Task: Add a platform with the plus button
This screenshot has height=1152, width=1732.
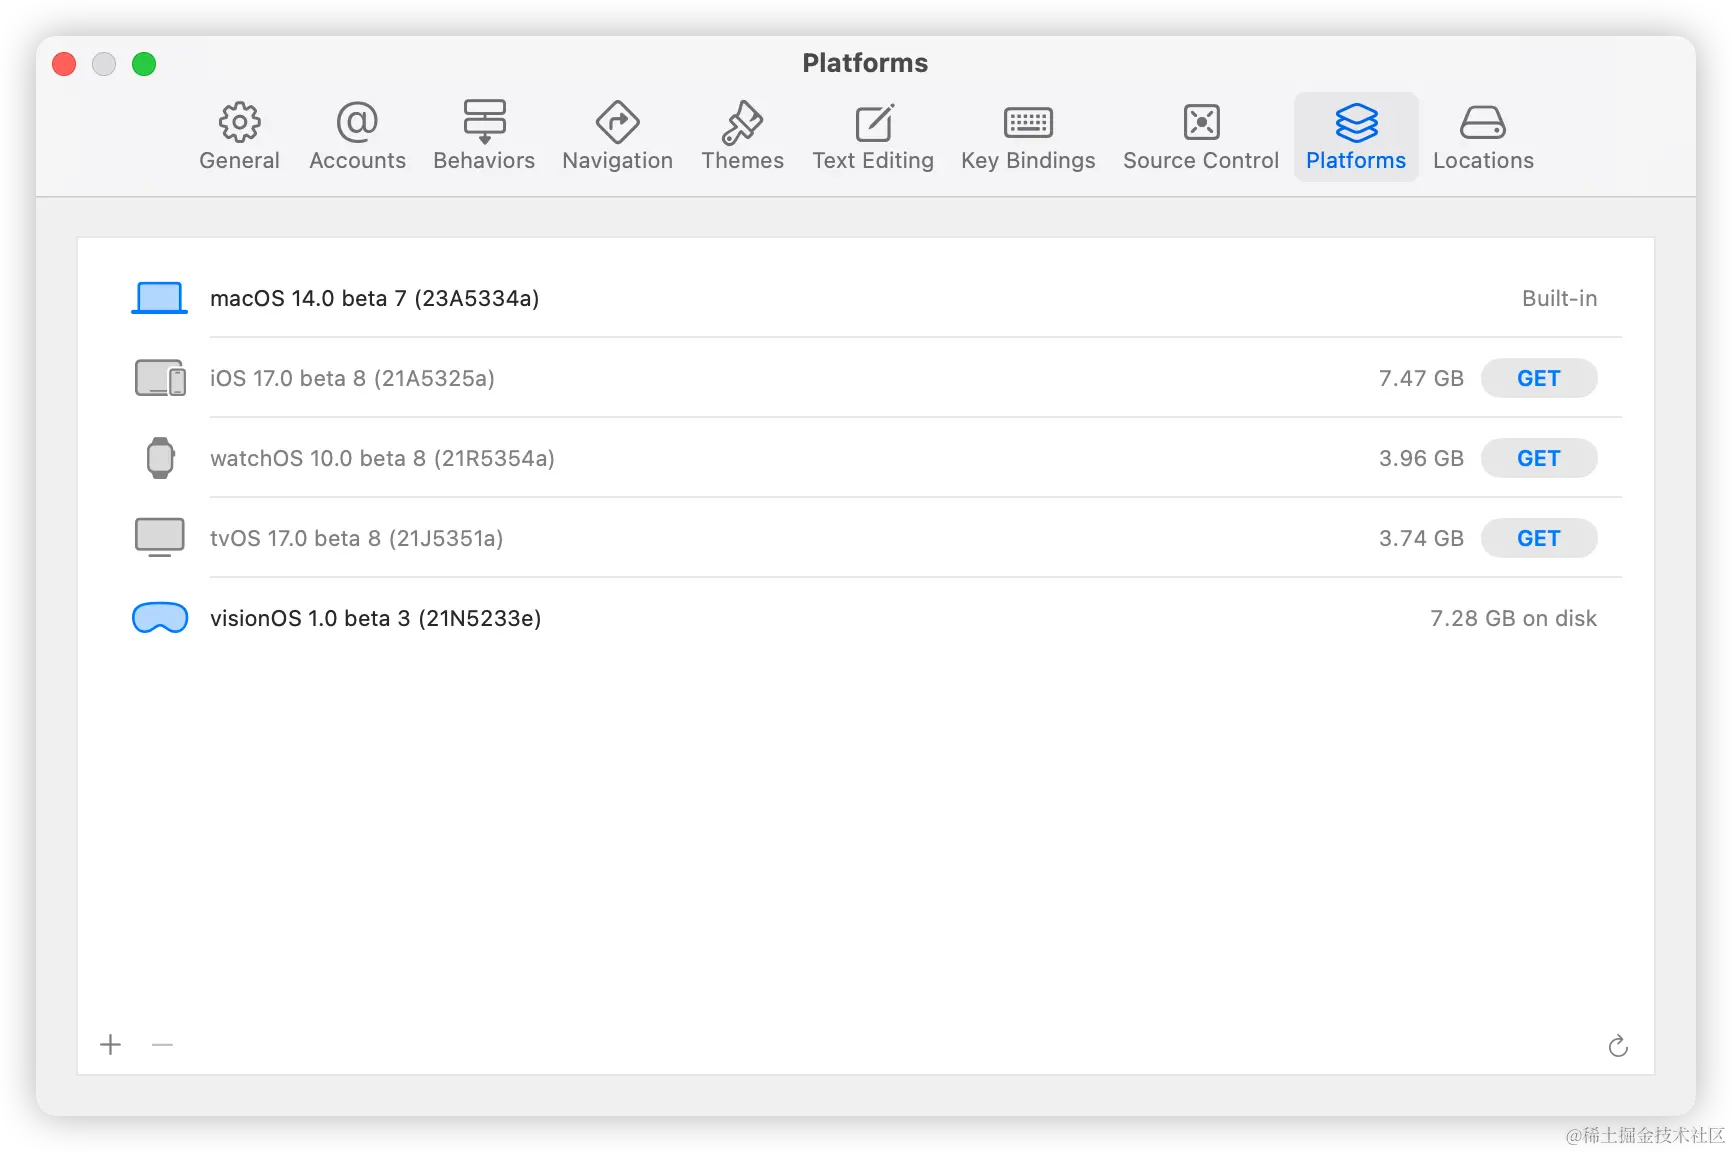Action: 111,1045
